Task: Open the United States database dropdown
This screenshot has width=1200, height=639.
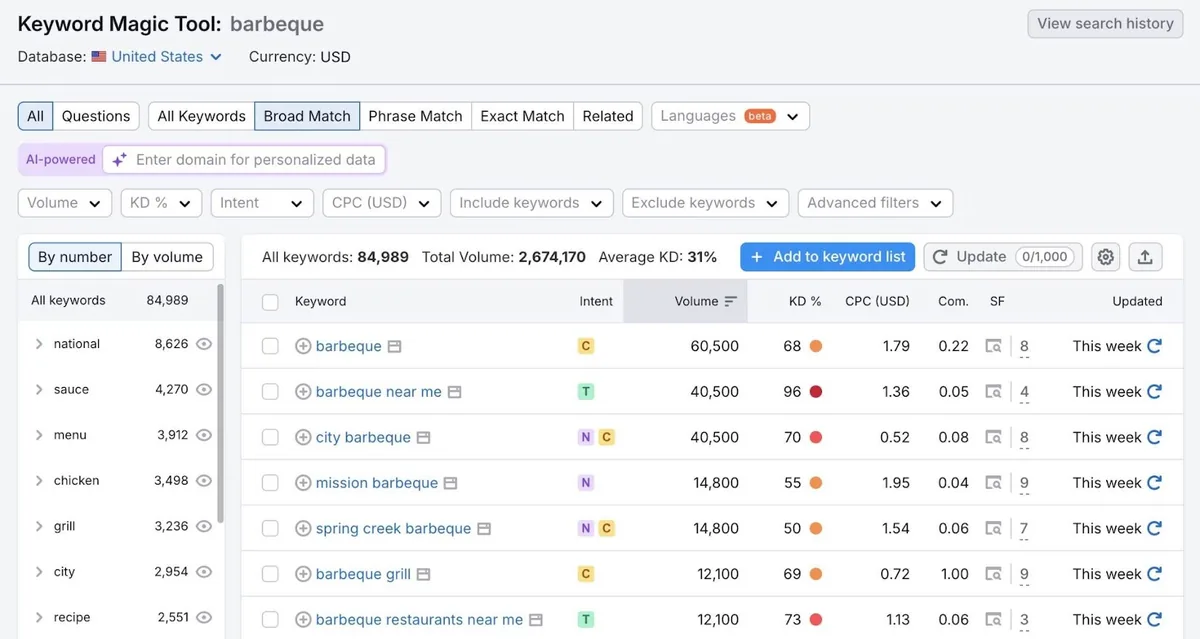Action: (x=157, y=57)
